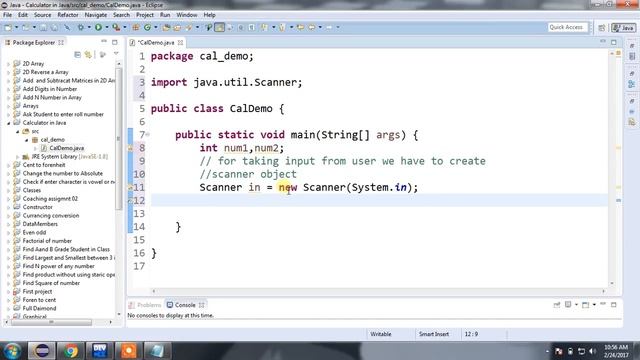This screenshot has width=640, height=360.
Task: Click Collapse All in Package Explorer
Action: (x=77, y=54)
